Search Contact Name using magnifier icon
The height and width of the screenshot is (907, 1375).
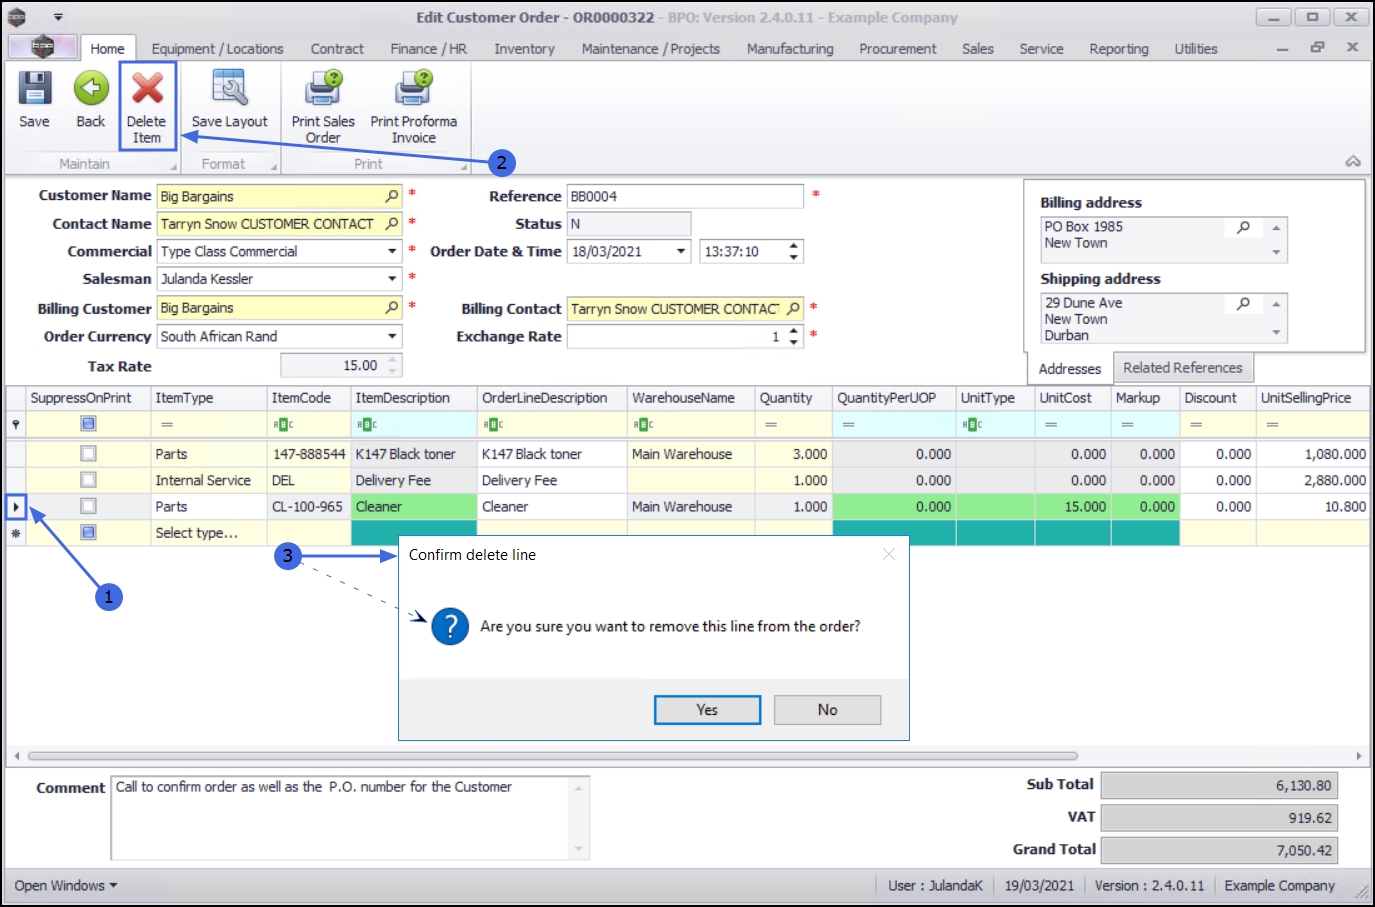[392, 224]
